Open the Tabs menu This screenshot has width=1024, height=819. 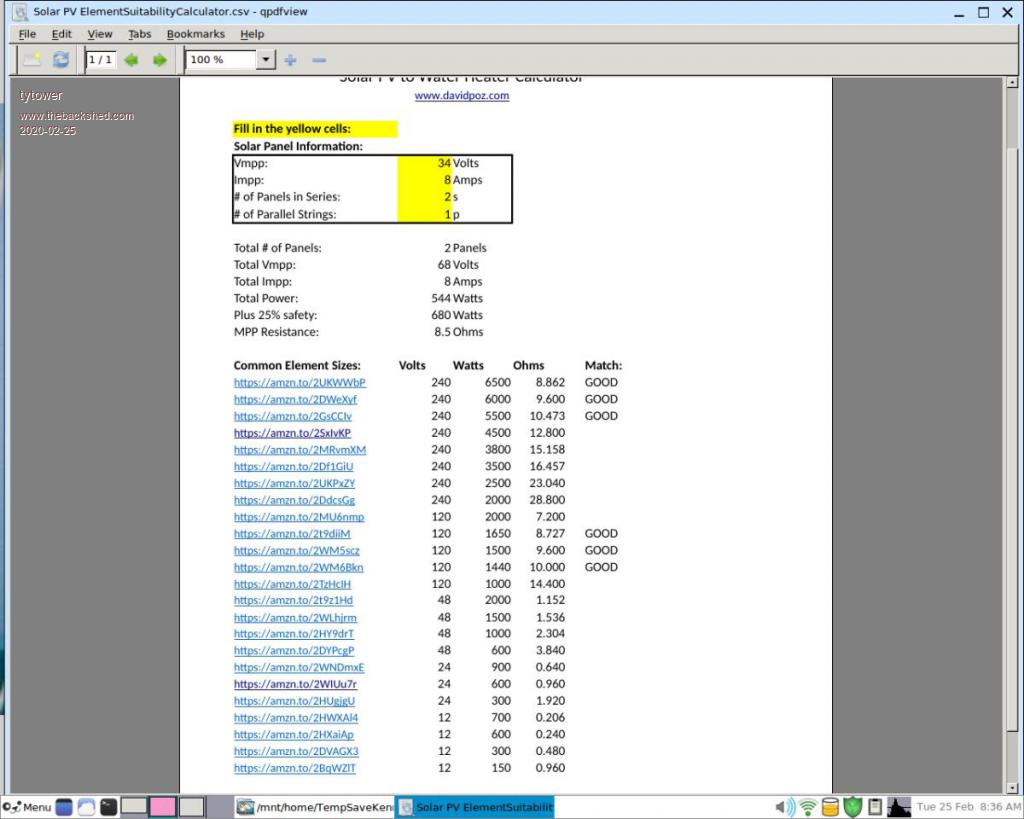click(x=140, y=34)
